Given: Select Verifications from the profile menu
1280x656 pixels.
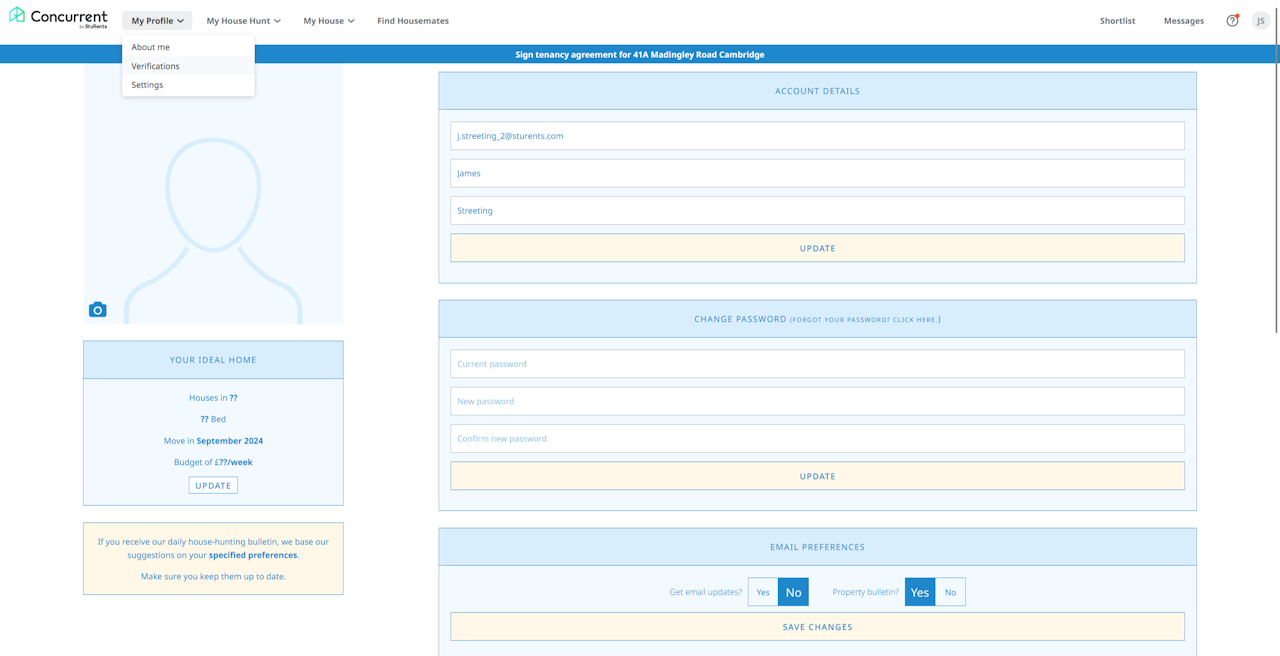Looking at the screenshot, I should (156, 66).
